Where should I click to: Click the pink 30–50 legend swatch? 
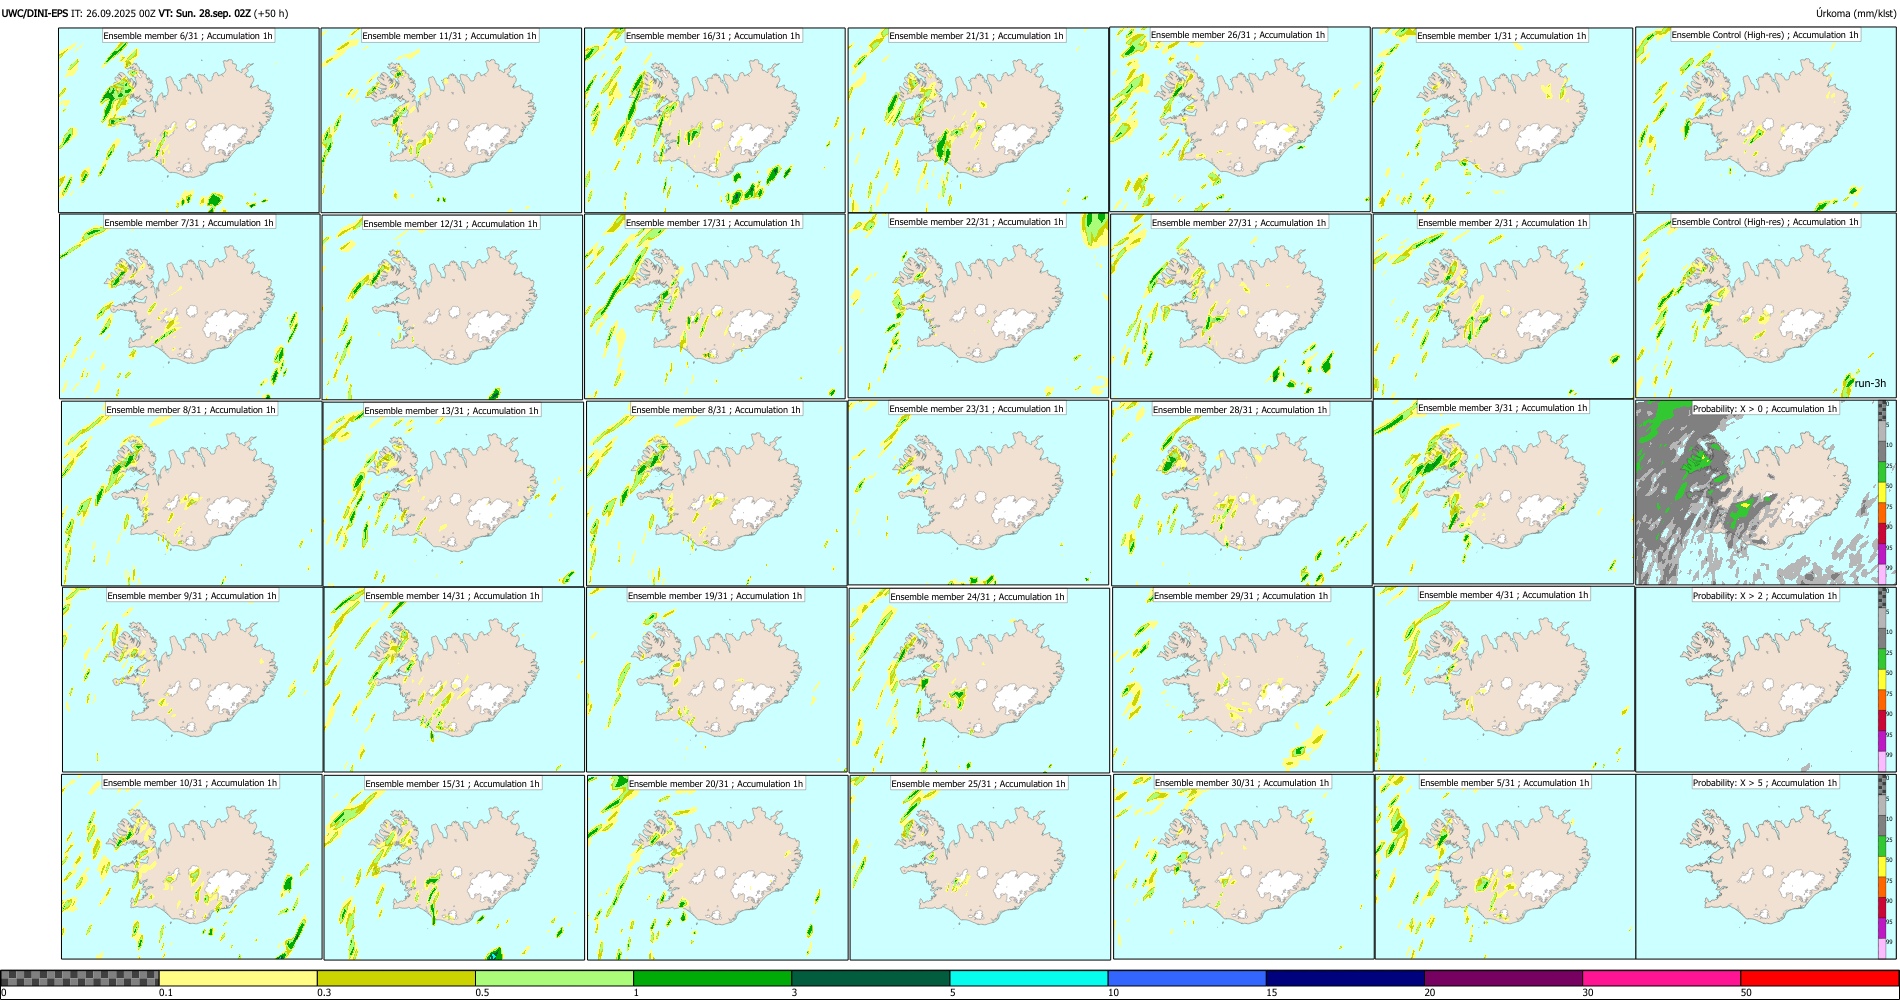pos(1661,978)
